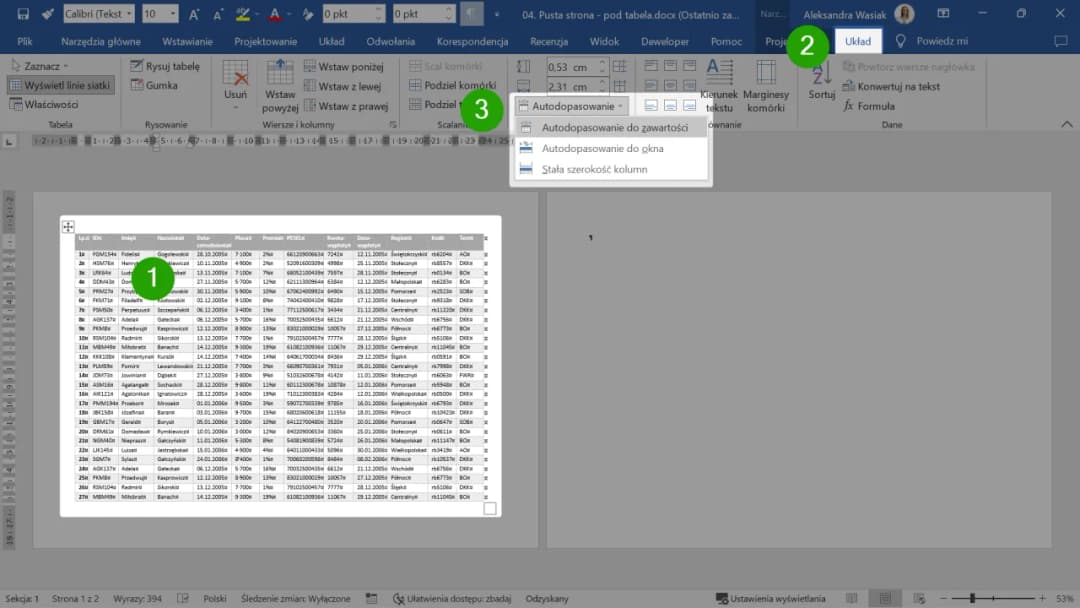This screenshot has width=1080, height=608.
Task: Open Marginesy komórki cell margins
Action: pyautogui.click(x=765, y=84)
